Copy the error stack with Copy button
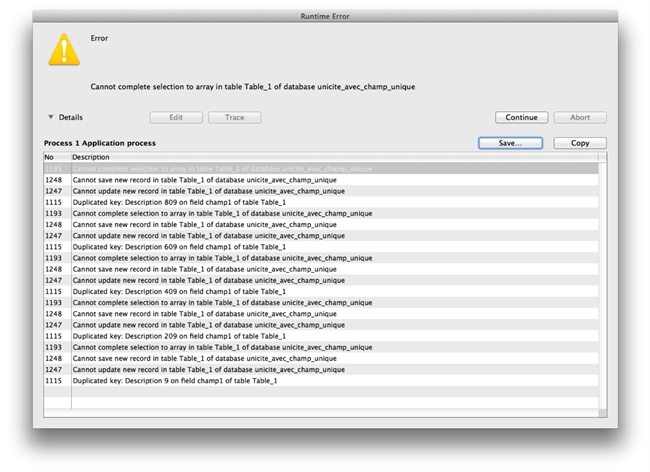Screen dimensions: 650x472 [x=580, y=143]
